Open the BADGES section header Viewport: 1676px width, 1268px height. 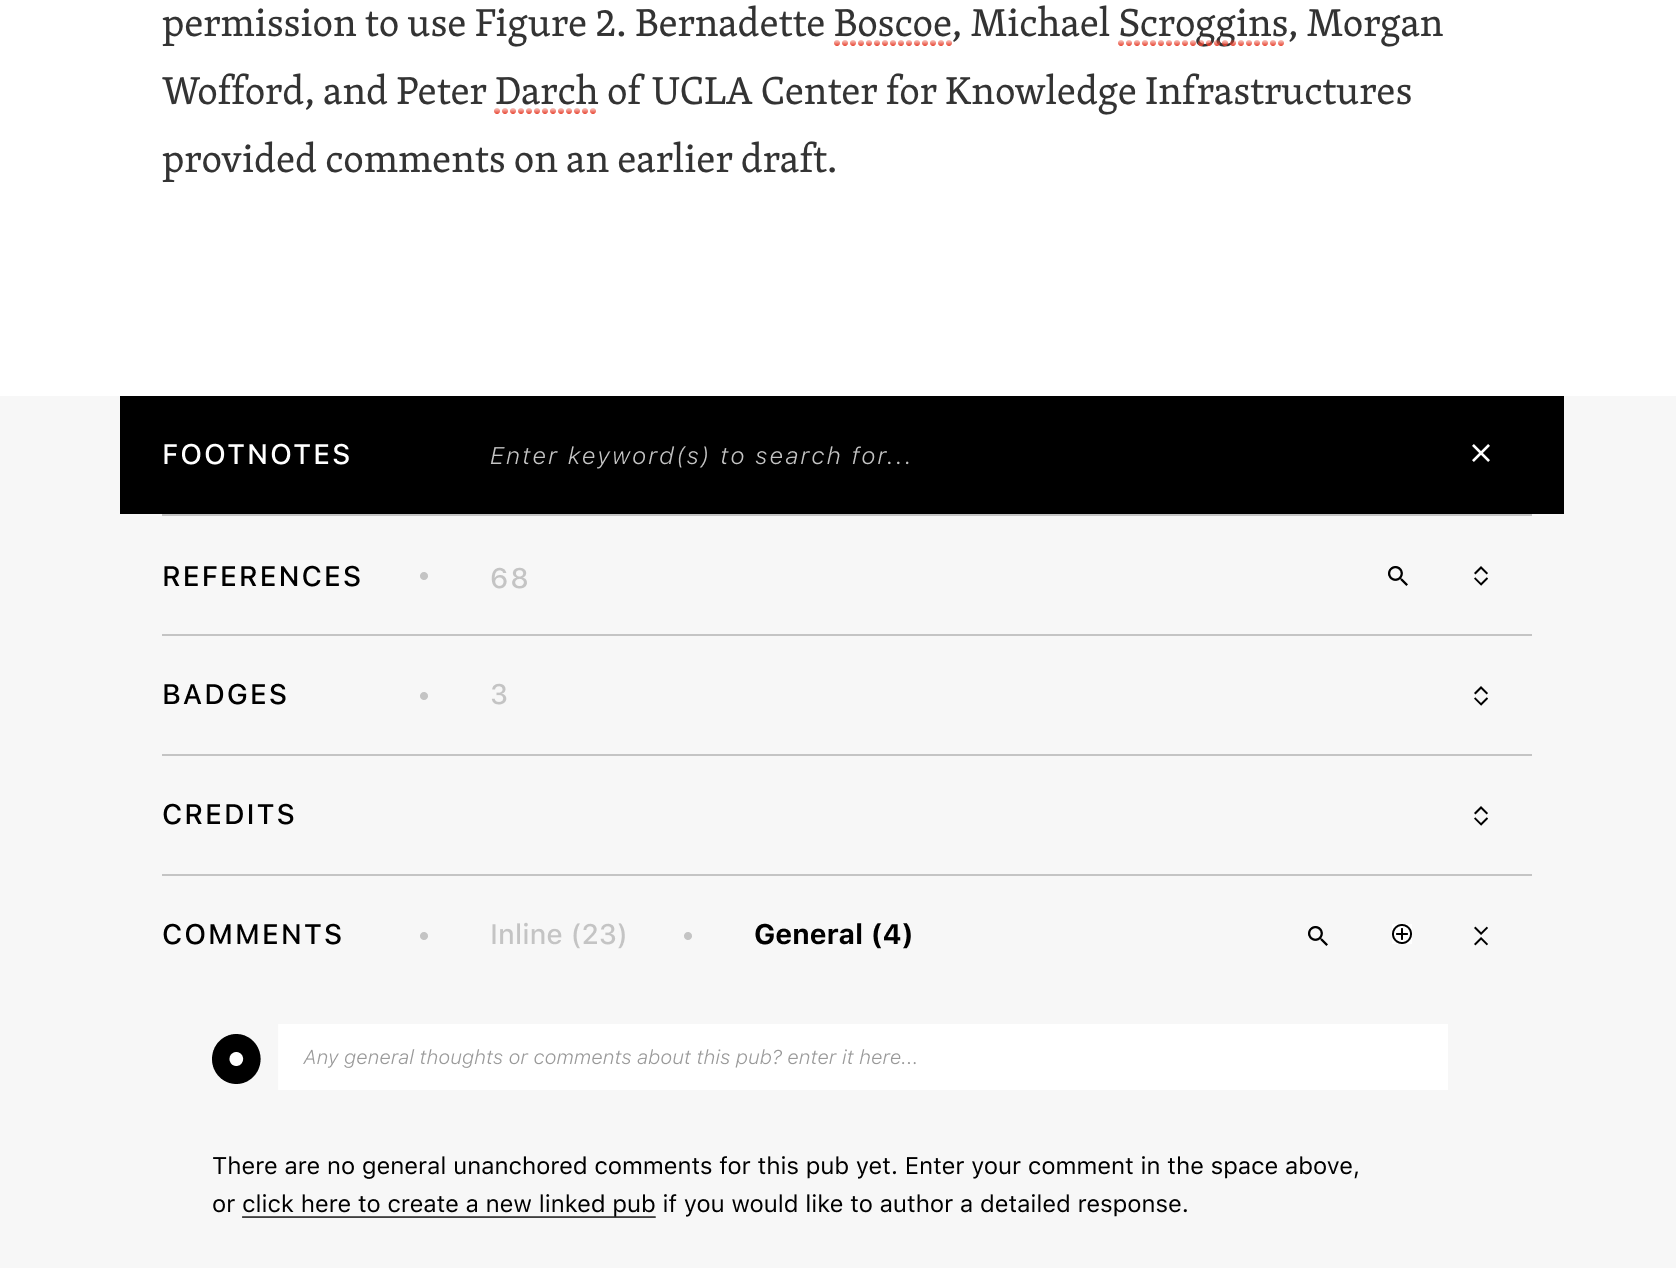click(x=225, y=694)
